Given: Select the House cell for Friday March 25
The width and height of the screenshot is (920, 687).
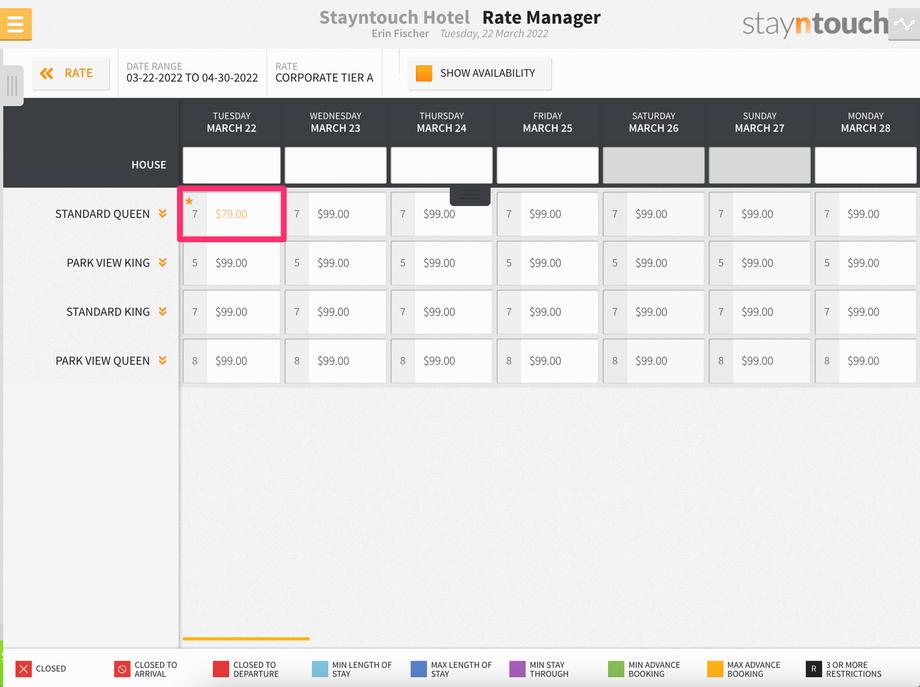Looking at the screenshot, I should pyautogui.click(x=547, y=165).
